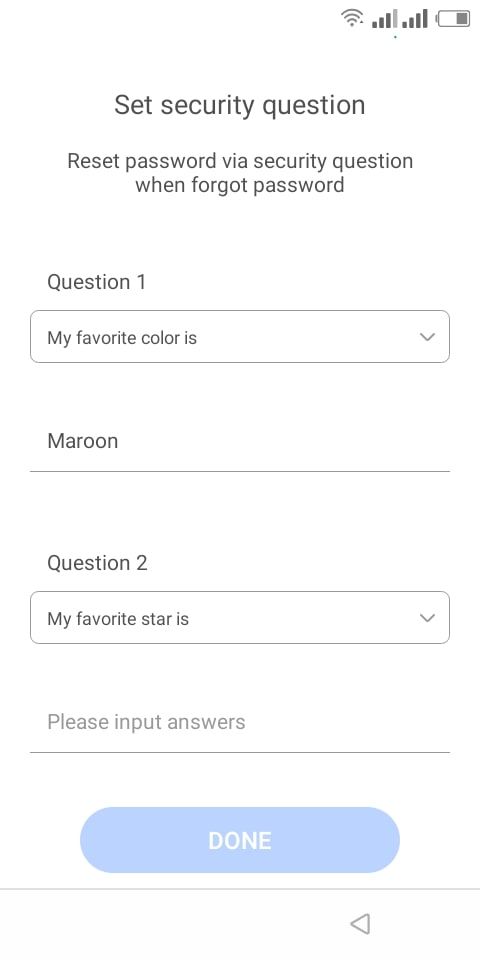Tap the second cellular signal bars icon

point(416,18)
